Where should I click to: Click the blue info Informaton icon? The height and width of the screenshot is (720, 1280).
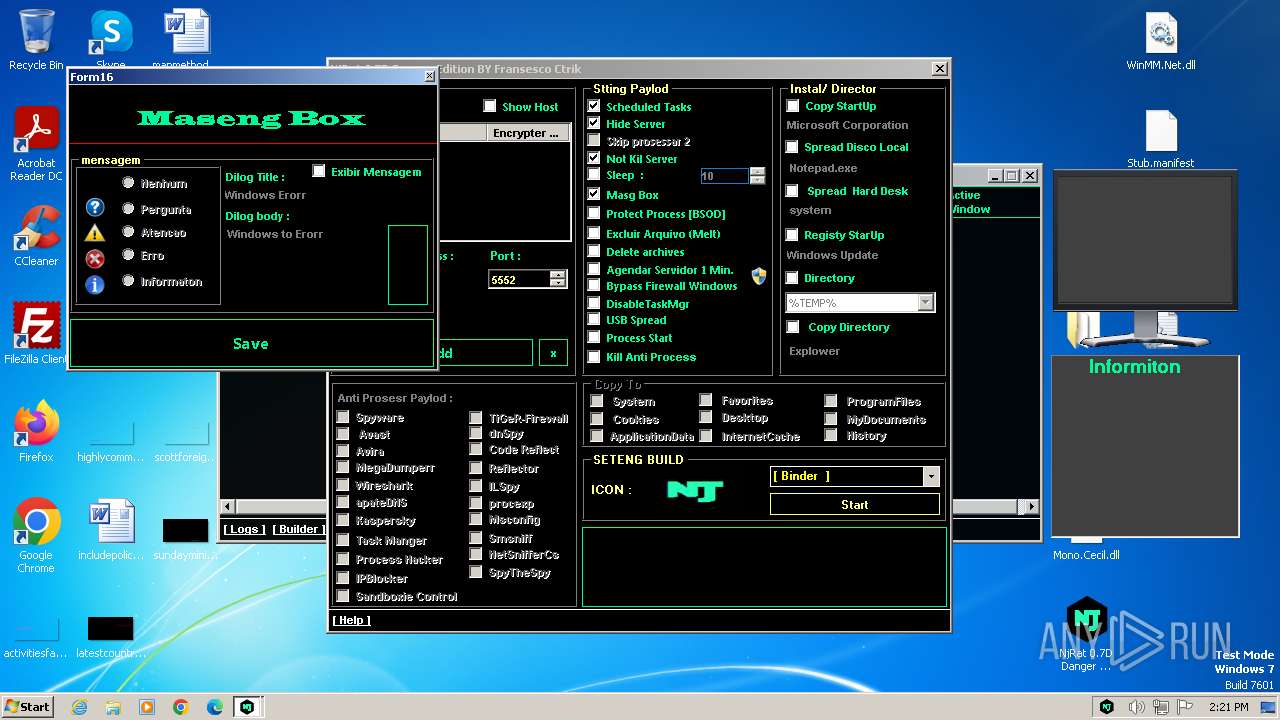(x=95, y=285)
